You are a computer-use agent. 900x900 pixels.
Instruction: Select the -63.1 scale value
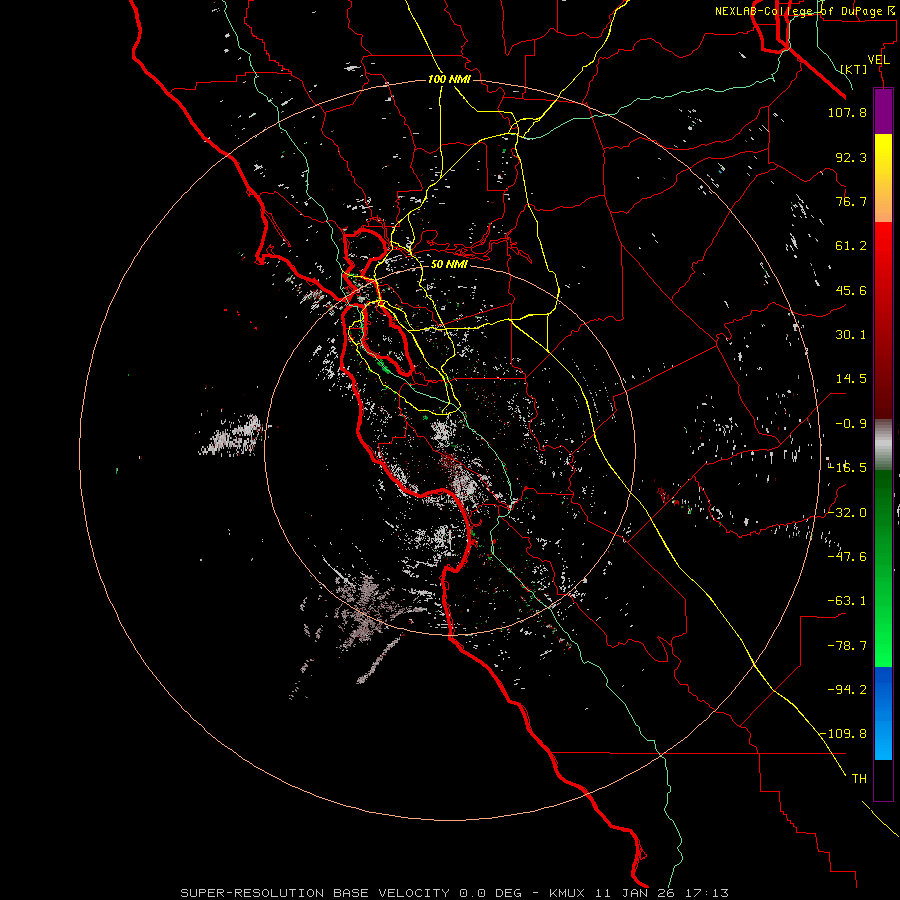[x=847, y=601]
